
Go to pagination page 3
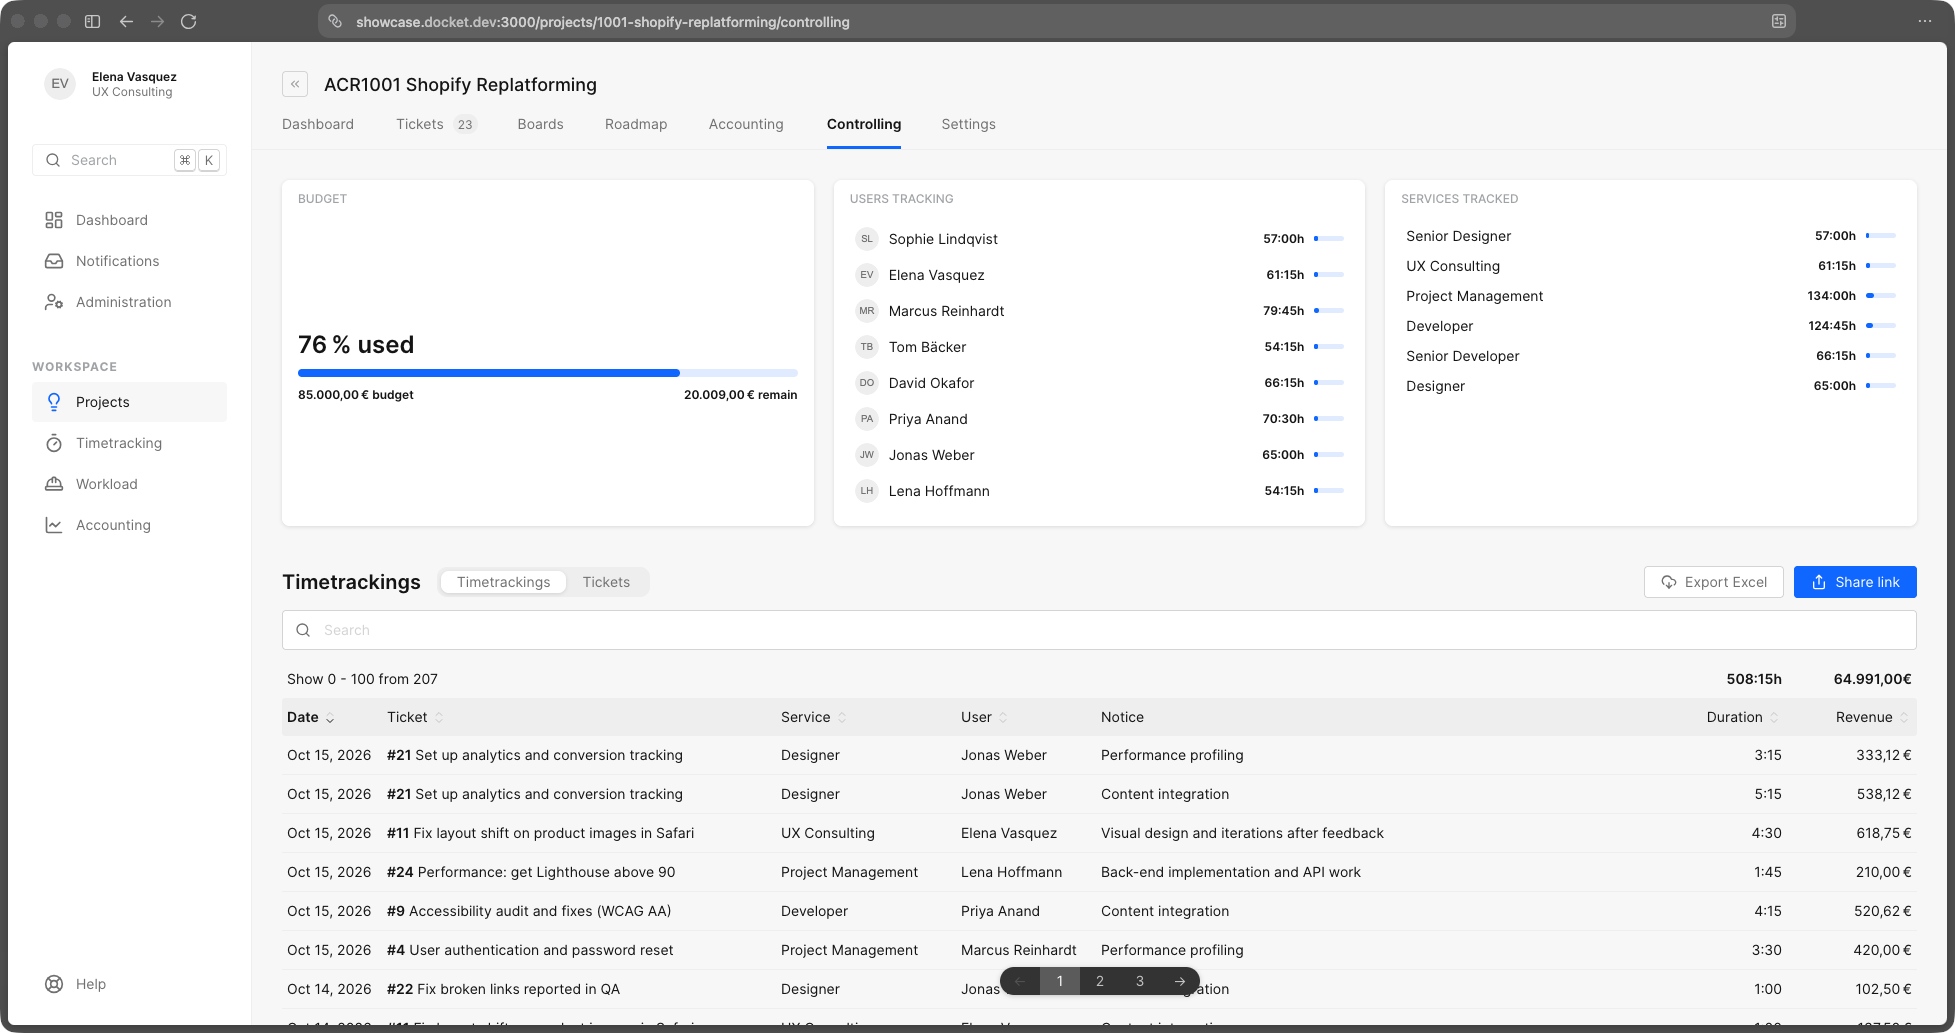click(1140, 981)
